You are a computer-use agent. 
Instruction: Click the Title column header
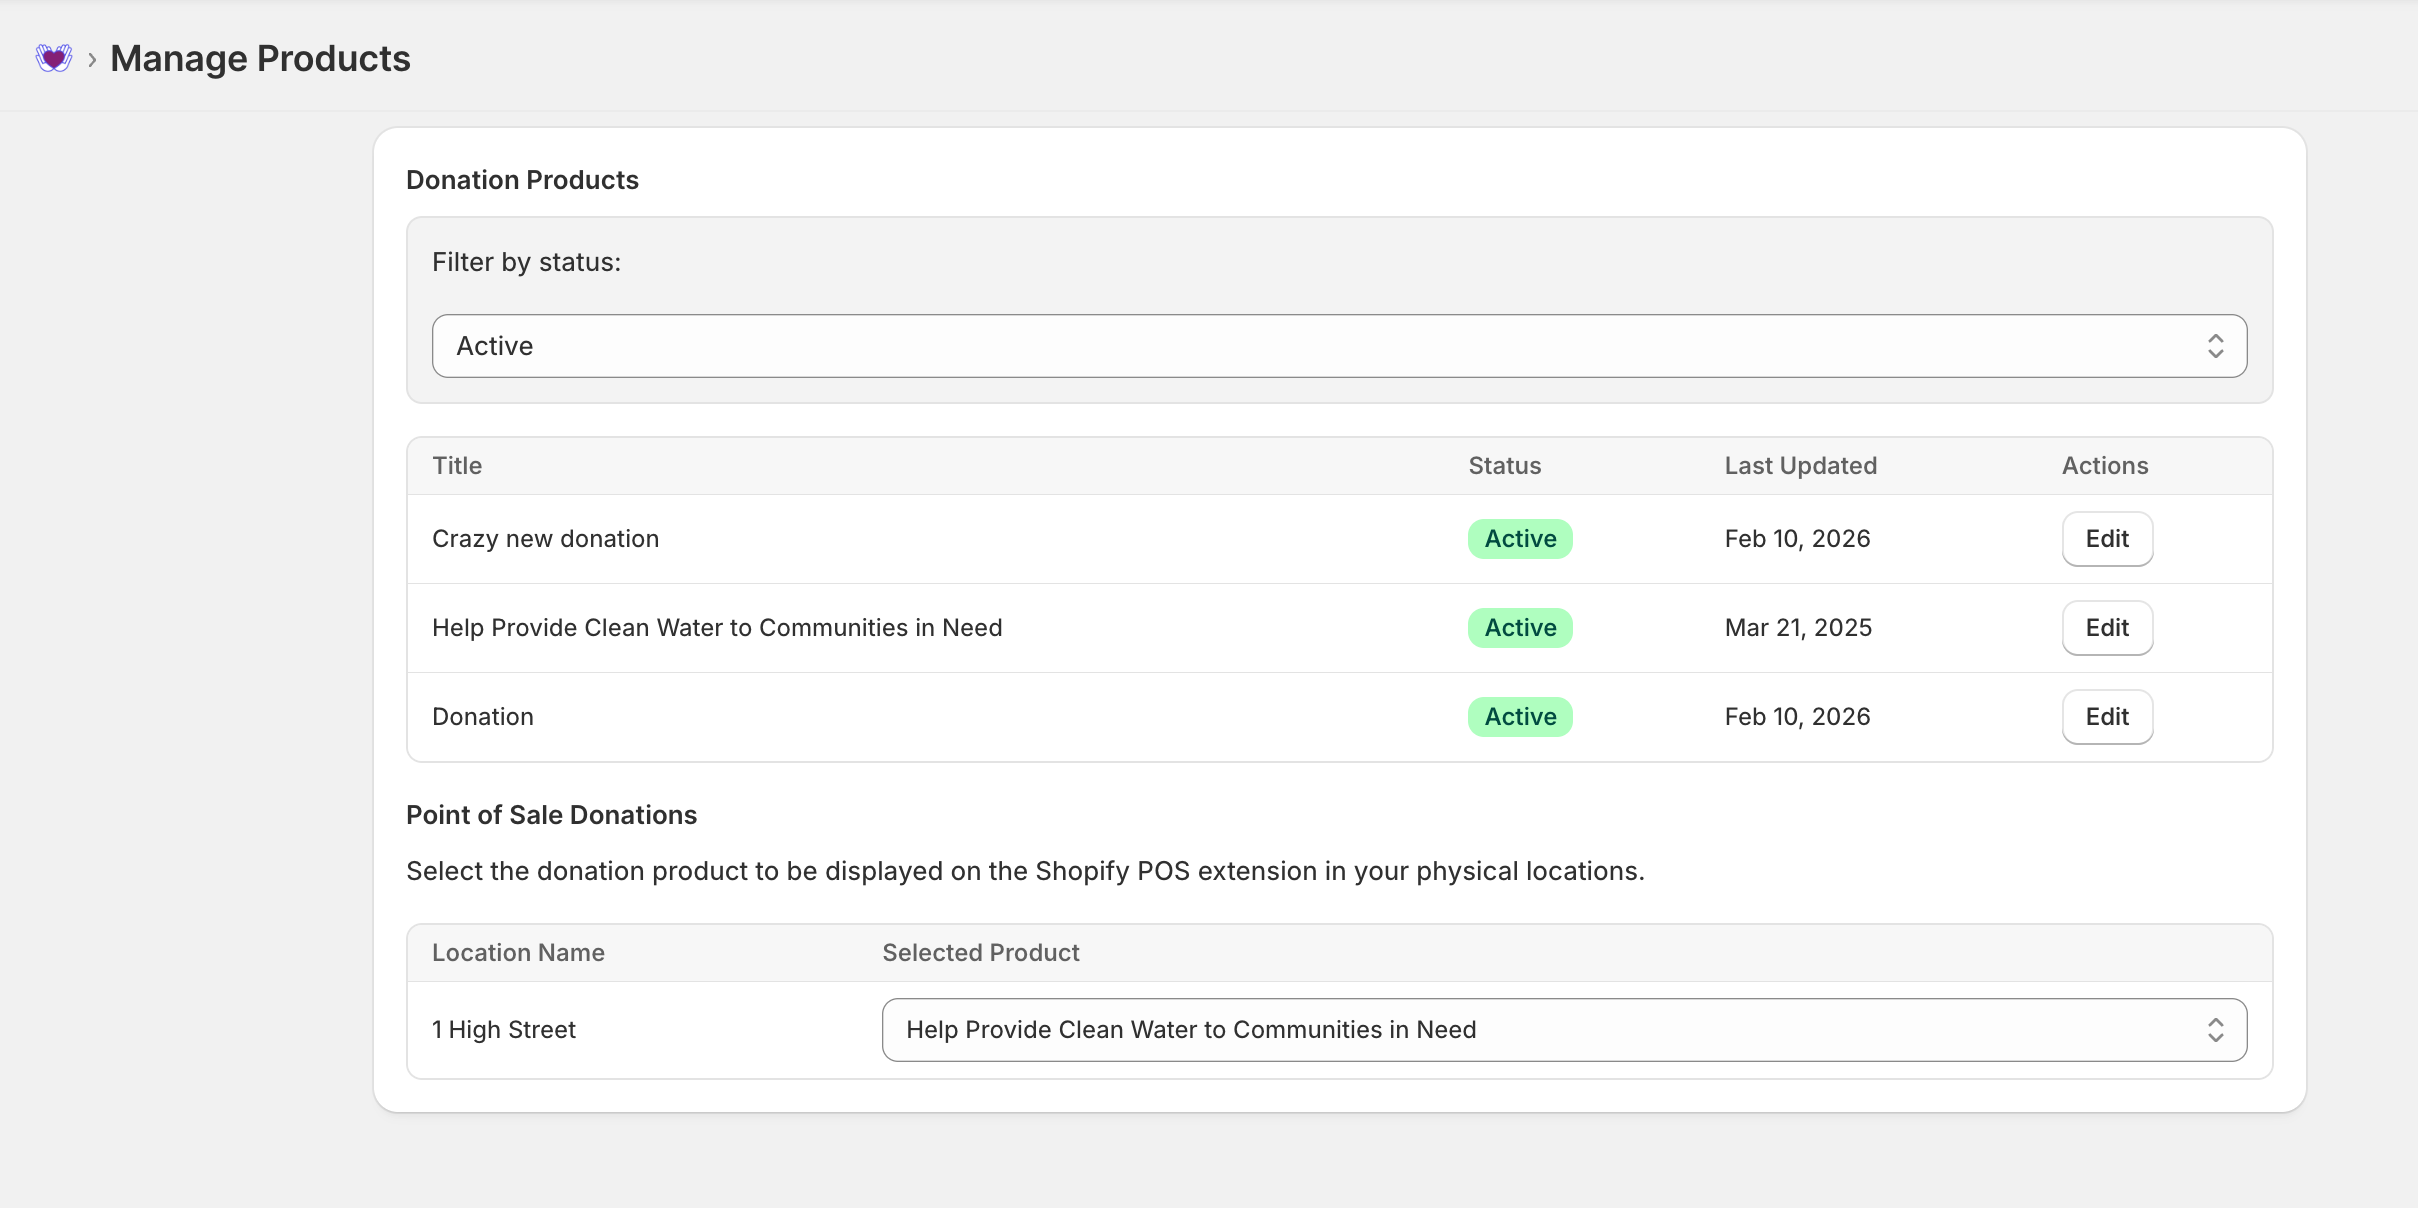[x=456, y=466]
